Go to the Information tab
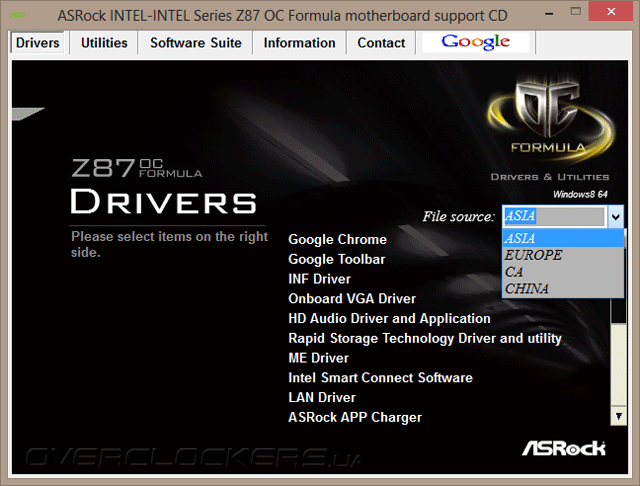The height and width of the screenshot is (486, 640). (299, 42)
